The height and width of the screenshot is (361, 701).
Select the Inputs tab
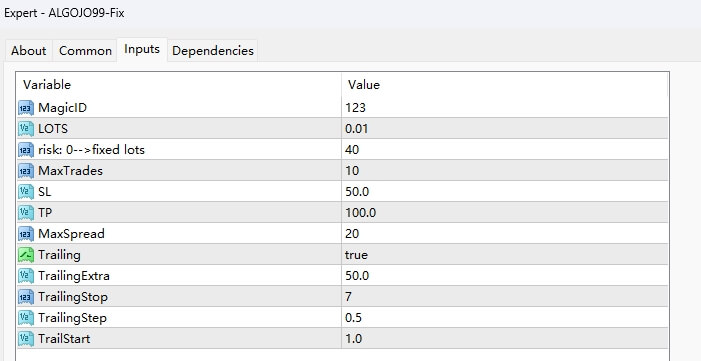coord(142,50)
